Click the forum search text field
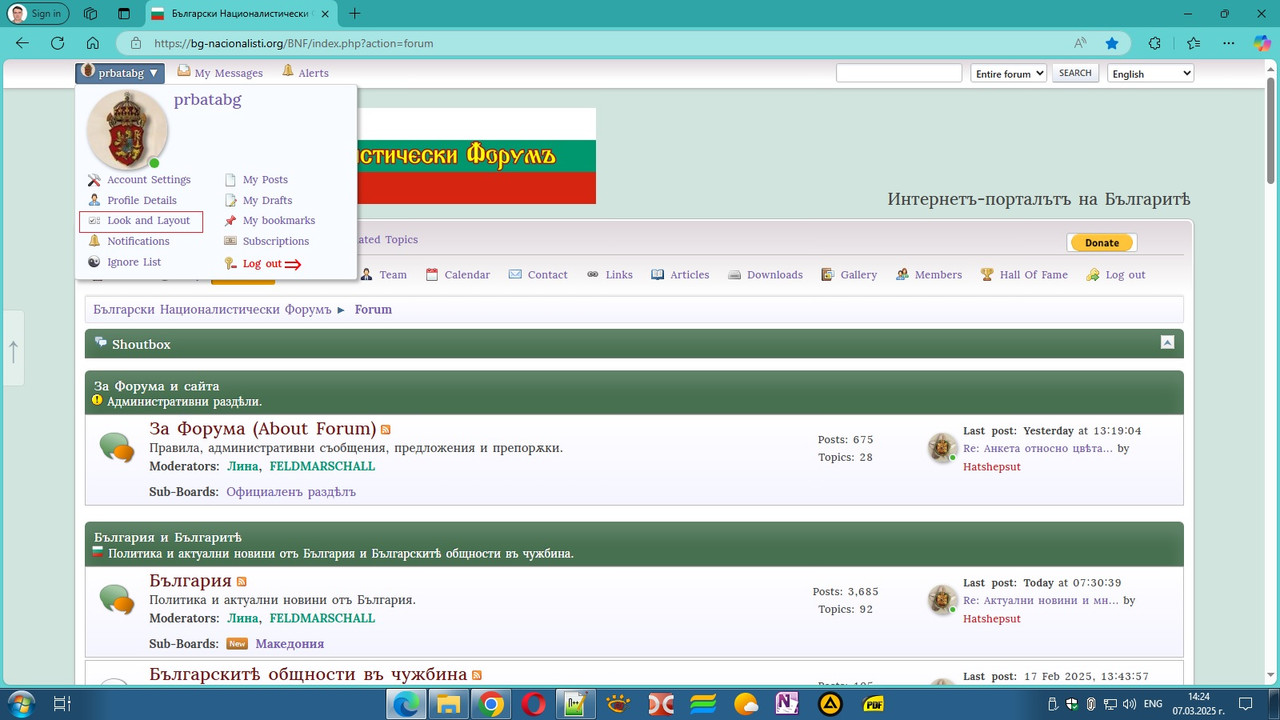 [899, 73]
